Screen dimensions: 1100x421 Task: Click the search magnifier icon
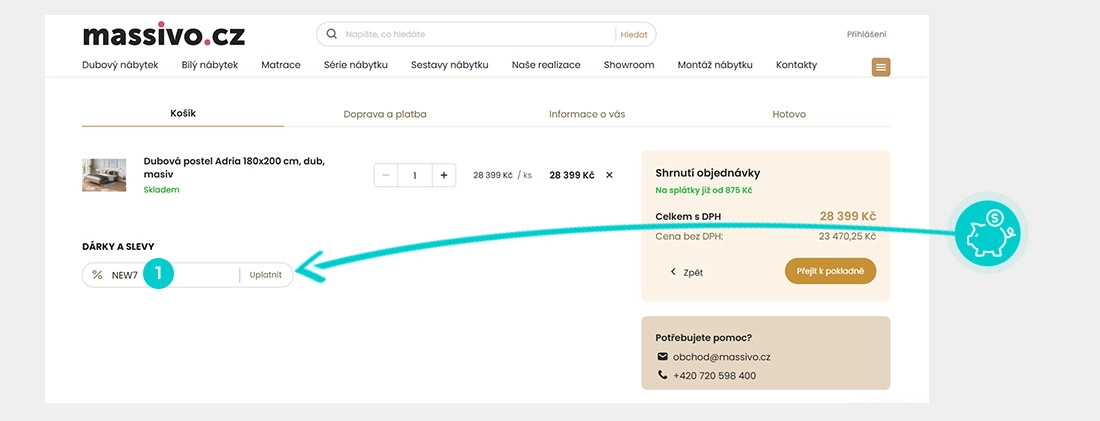[x=332, y=34]
